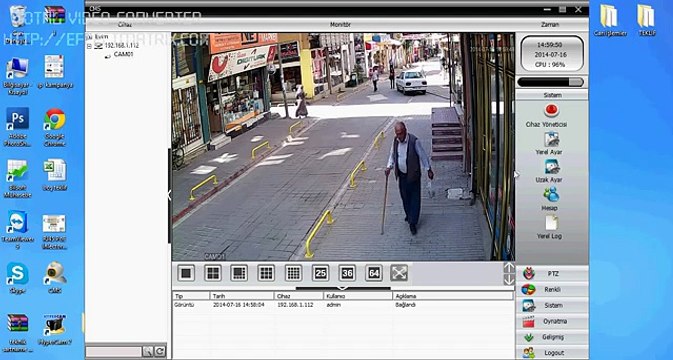This screenshot has height=360, width=673.
Task: Open Yerel Log viewer
Action: [x=551, y=227]
